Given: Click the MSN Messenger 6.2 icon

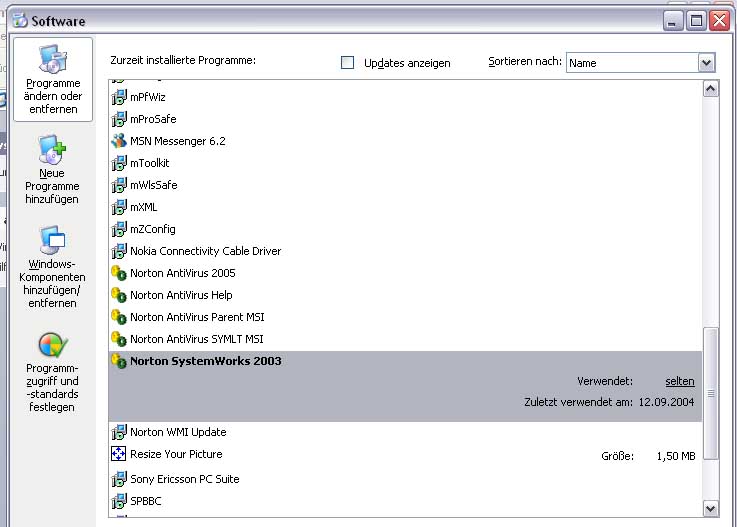Looking at the screenshot, I should pos(119,141).
